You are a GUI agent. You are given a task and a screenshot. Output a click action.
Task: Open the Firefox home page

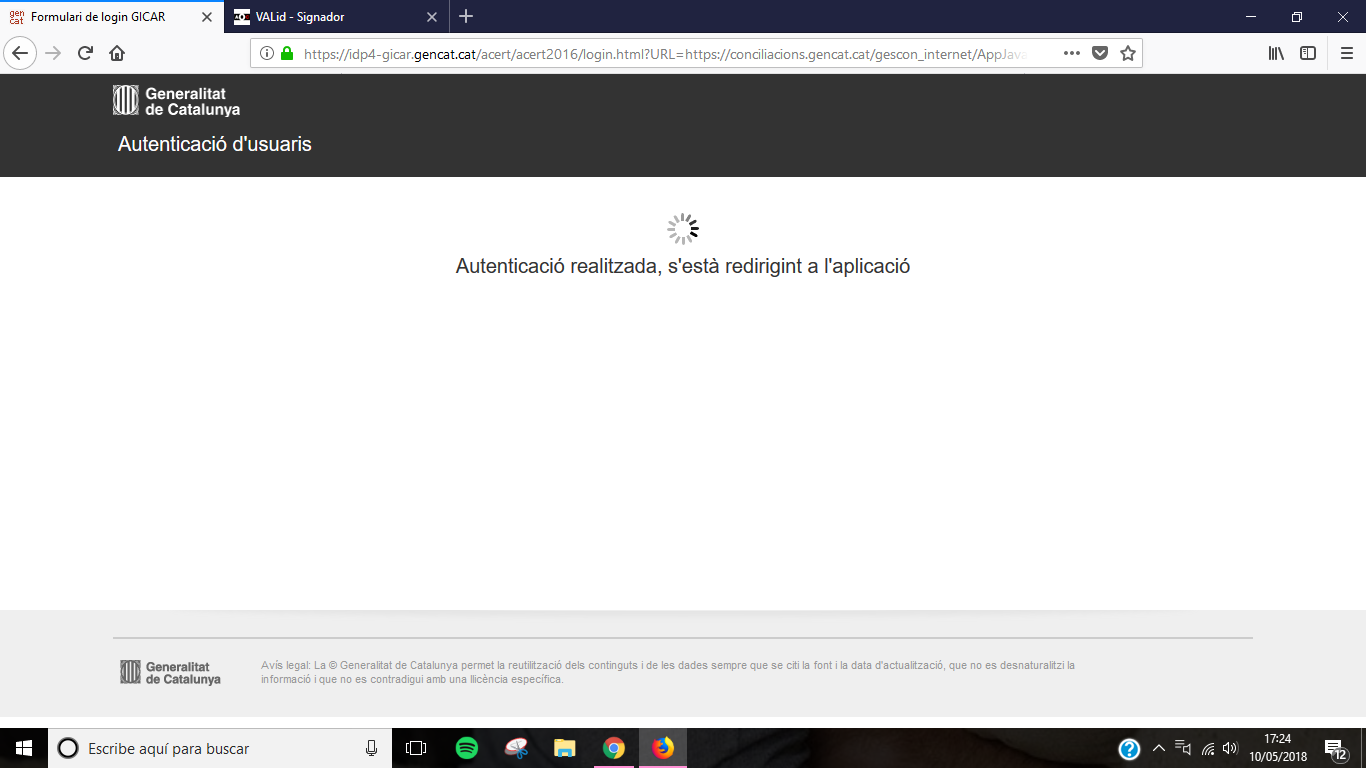tap(117, 53)
